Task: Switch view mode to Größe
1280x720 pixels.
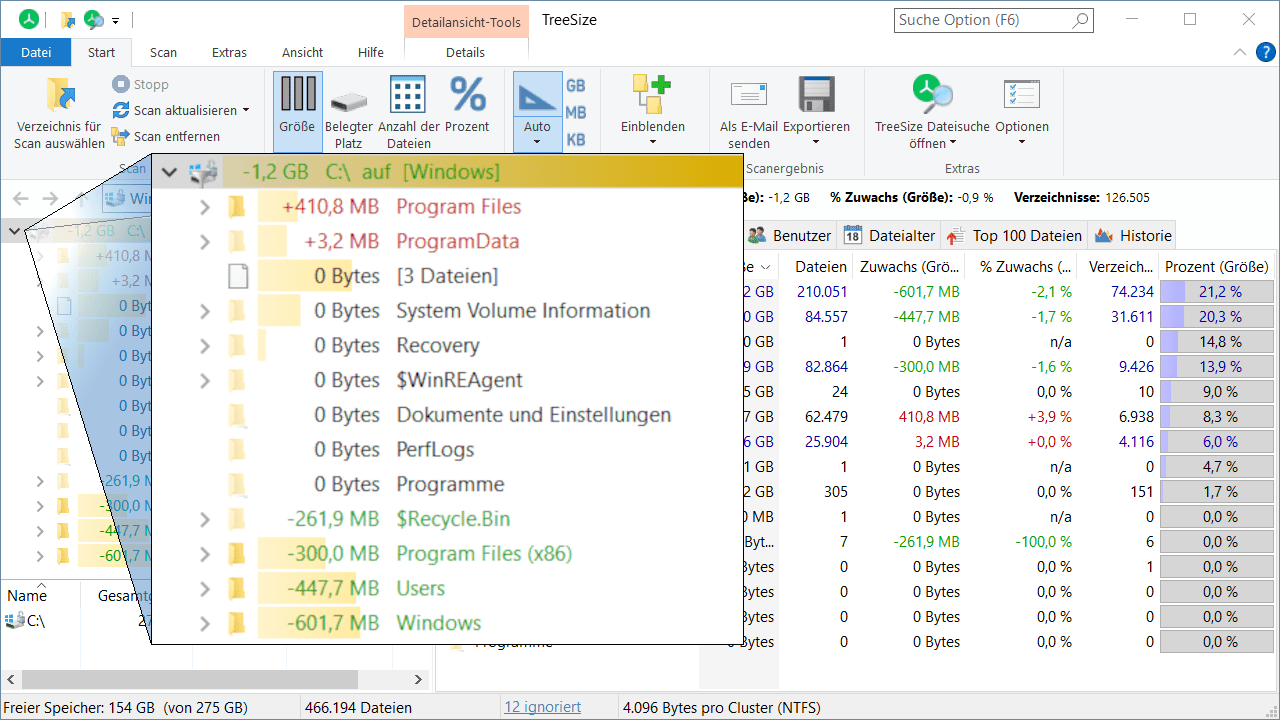Action: coord(298,112)
